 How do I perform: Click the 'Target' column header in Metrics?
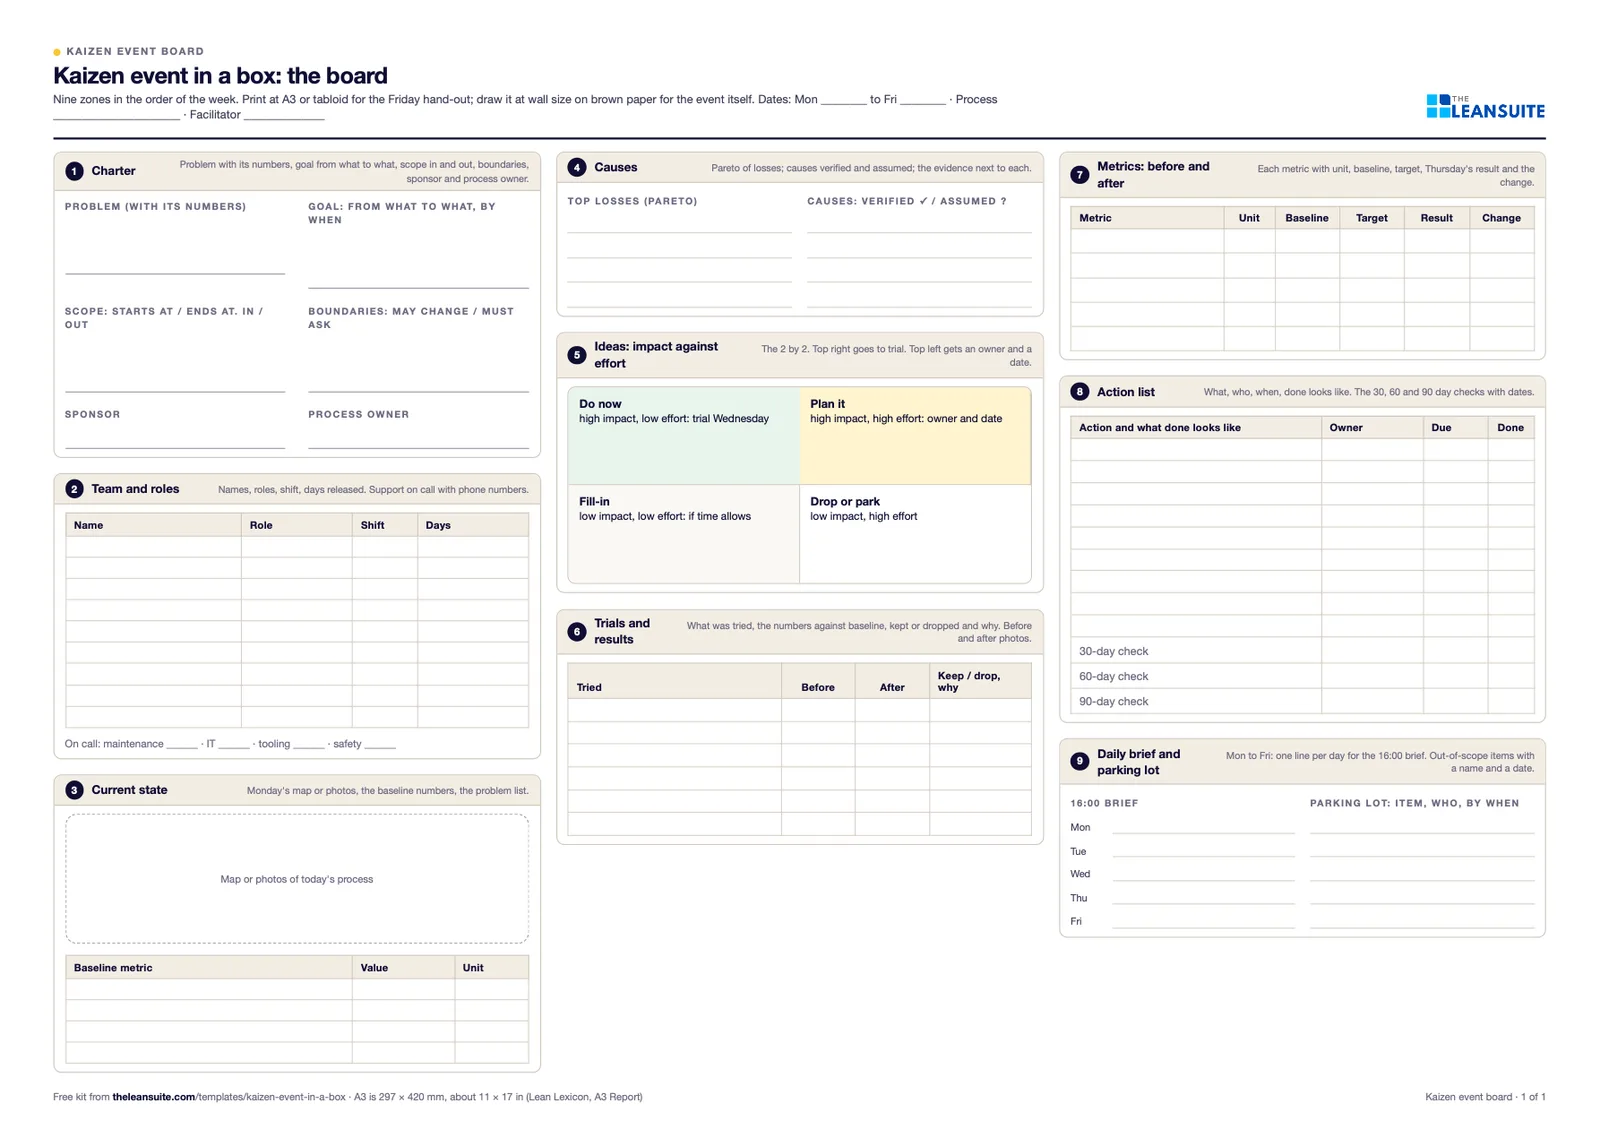[1371, 218]
